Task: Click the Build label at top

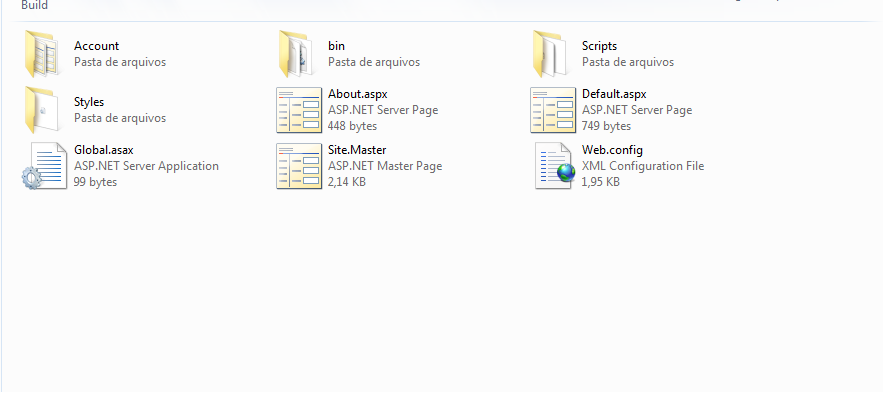Action: (34, 6)
